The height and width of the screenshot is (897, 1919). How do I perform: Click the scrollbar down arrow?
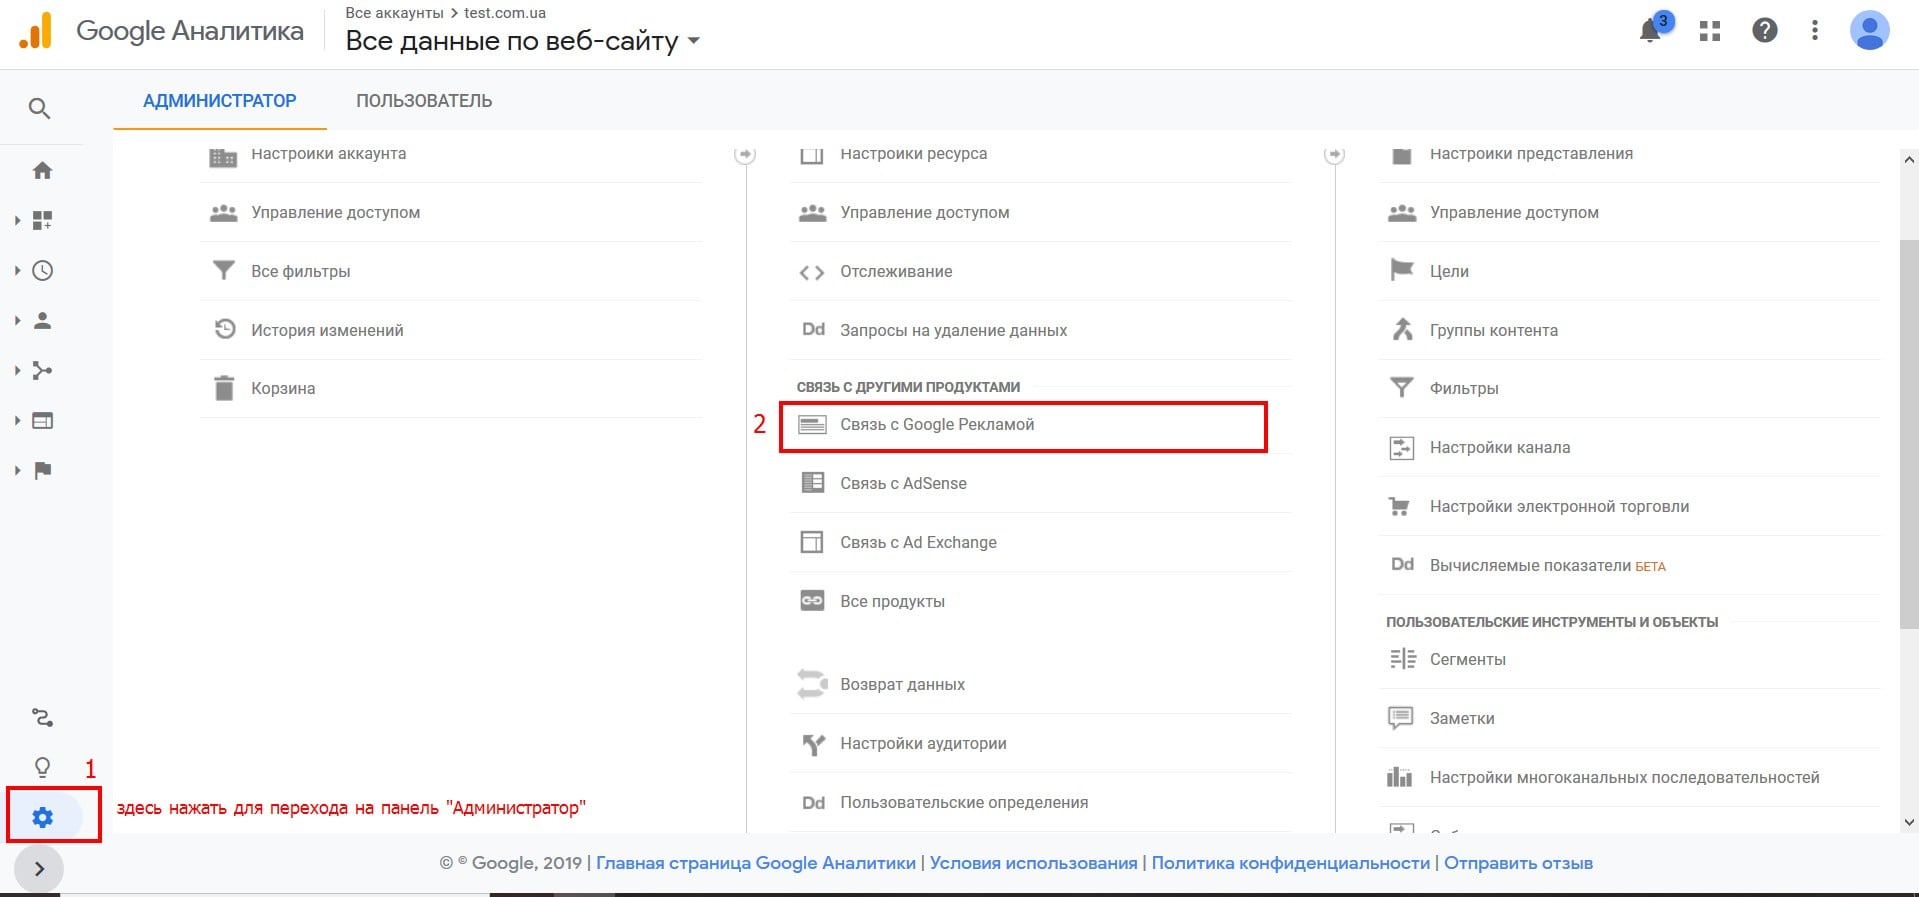(1909, 822)
